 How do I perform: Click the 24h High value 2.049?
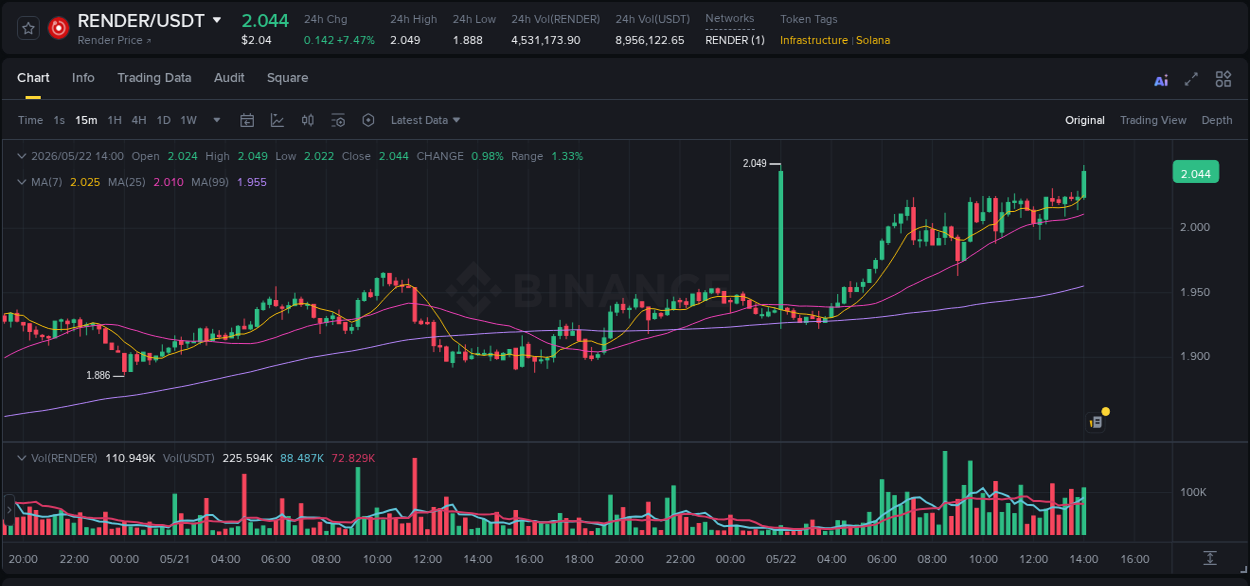point(405,40)
